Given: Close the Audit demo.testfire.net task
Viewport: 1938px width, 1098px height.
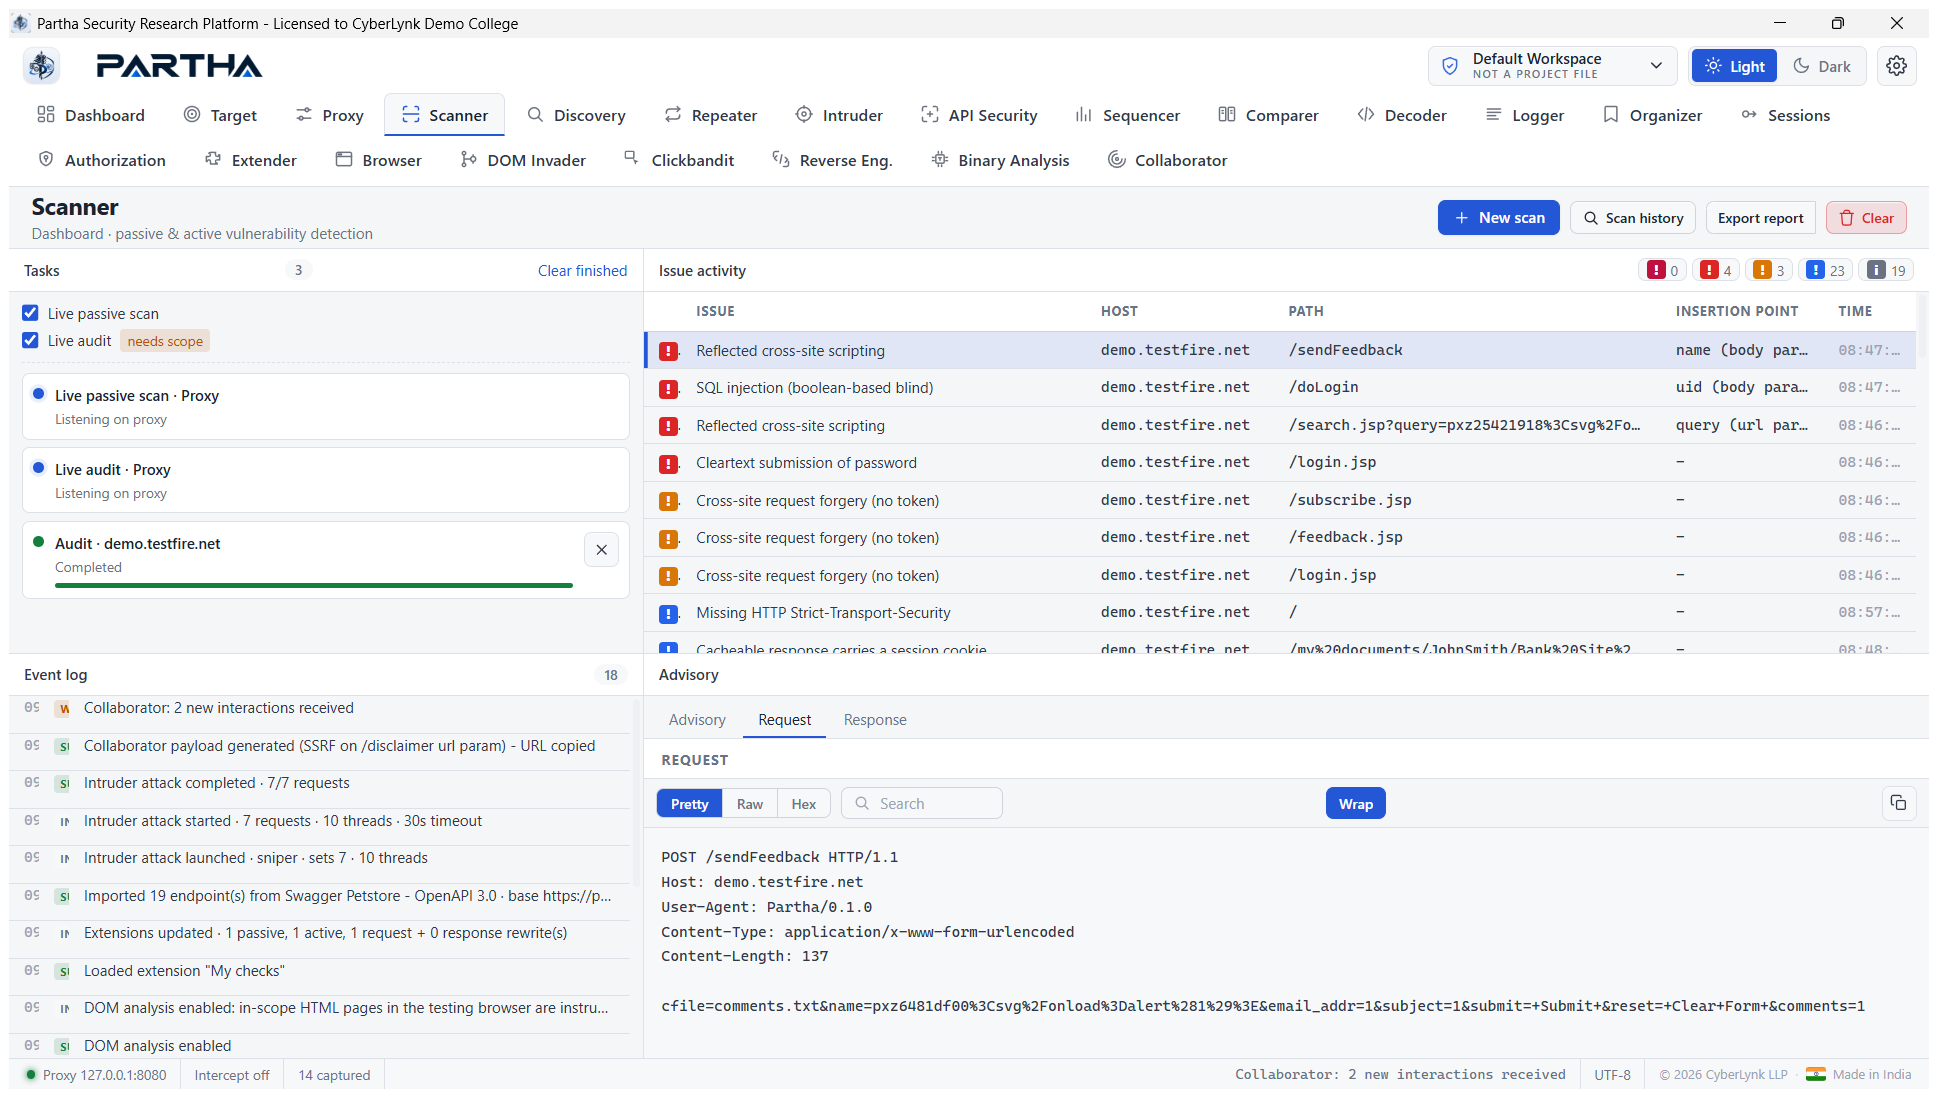Looking at the screenshot, I should tap(601, 549).
